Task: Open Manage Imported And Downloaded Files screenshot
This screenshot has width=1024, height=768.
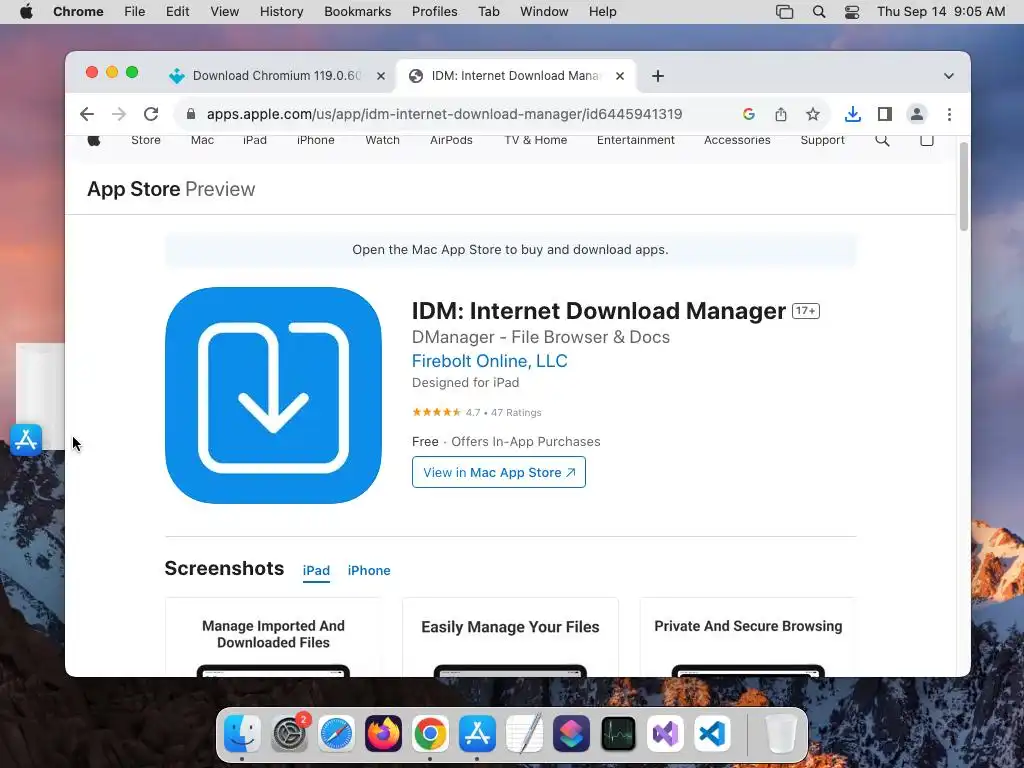Action: pos(273,637)
